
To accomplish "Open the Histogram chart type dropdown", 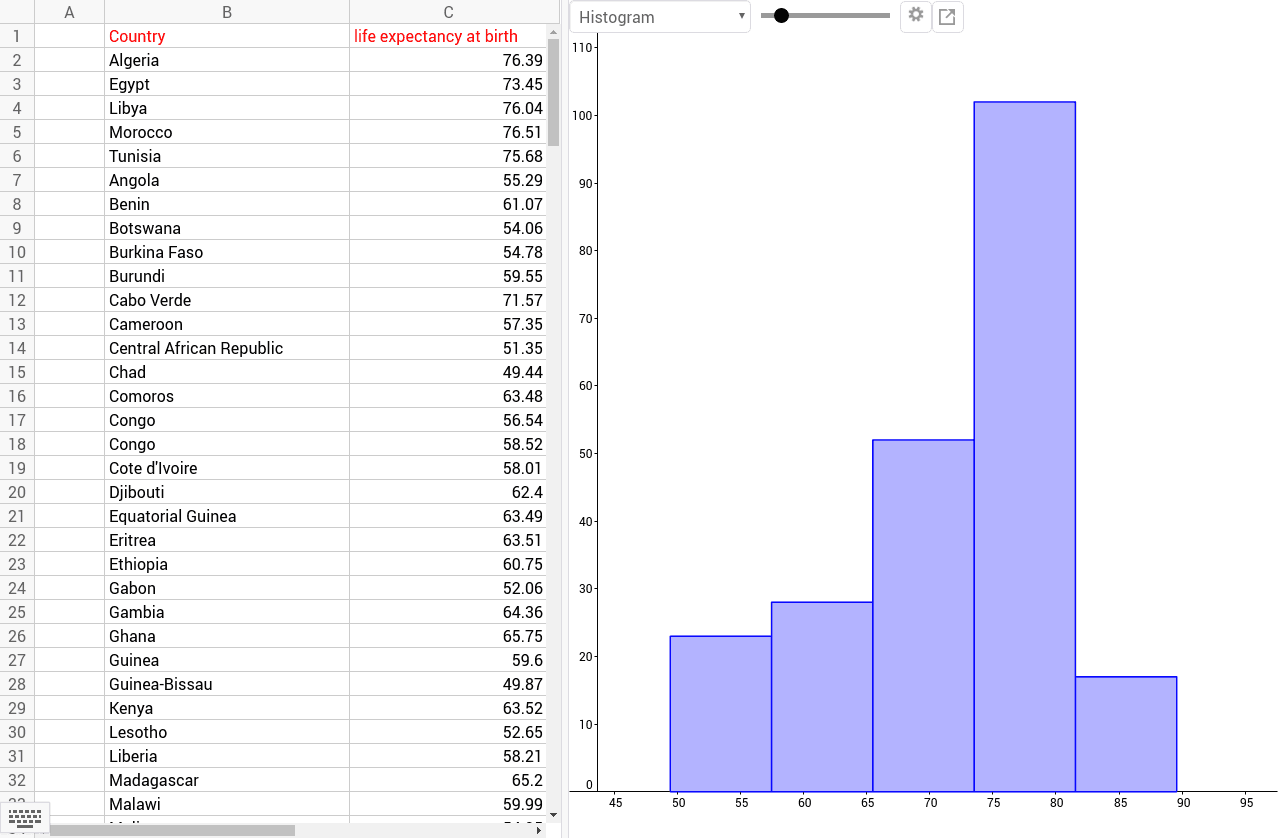I will click(x=659, y=17).
